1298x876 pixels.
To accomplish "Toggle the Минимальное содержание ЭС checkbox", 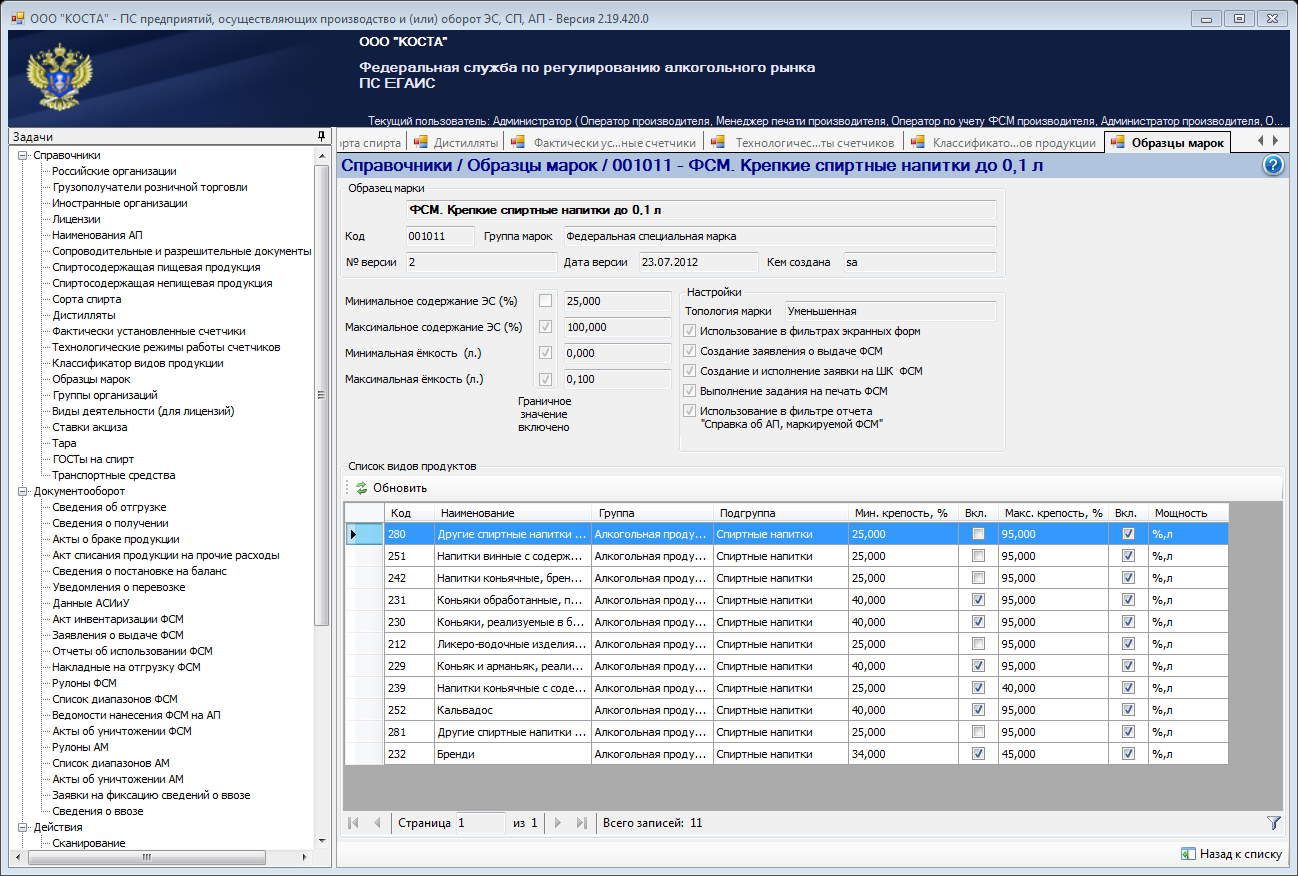I will tap(545, 300).
